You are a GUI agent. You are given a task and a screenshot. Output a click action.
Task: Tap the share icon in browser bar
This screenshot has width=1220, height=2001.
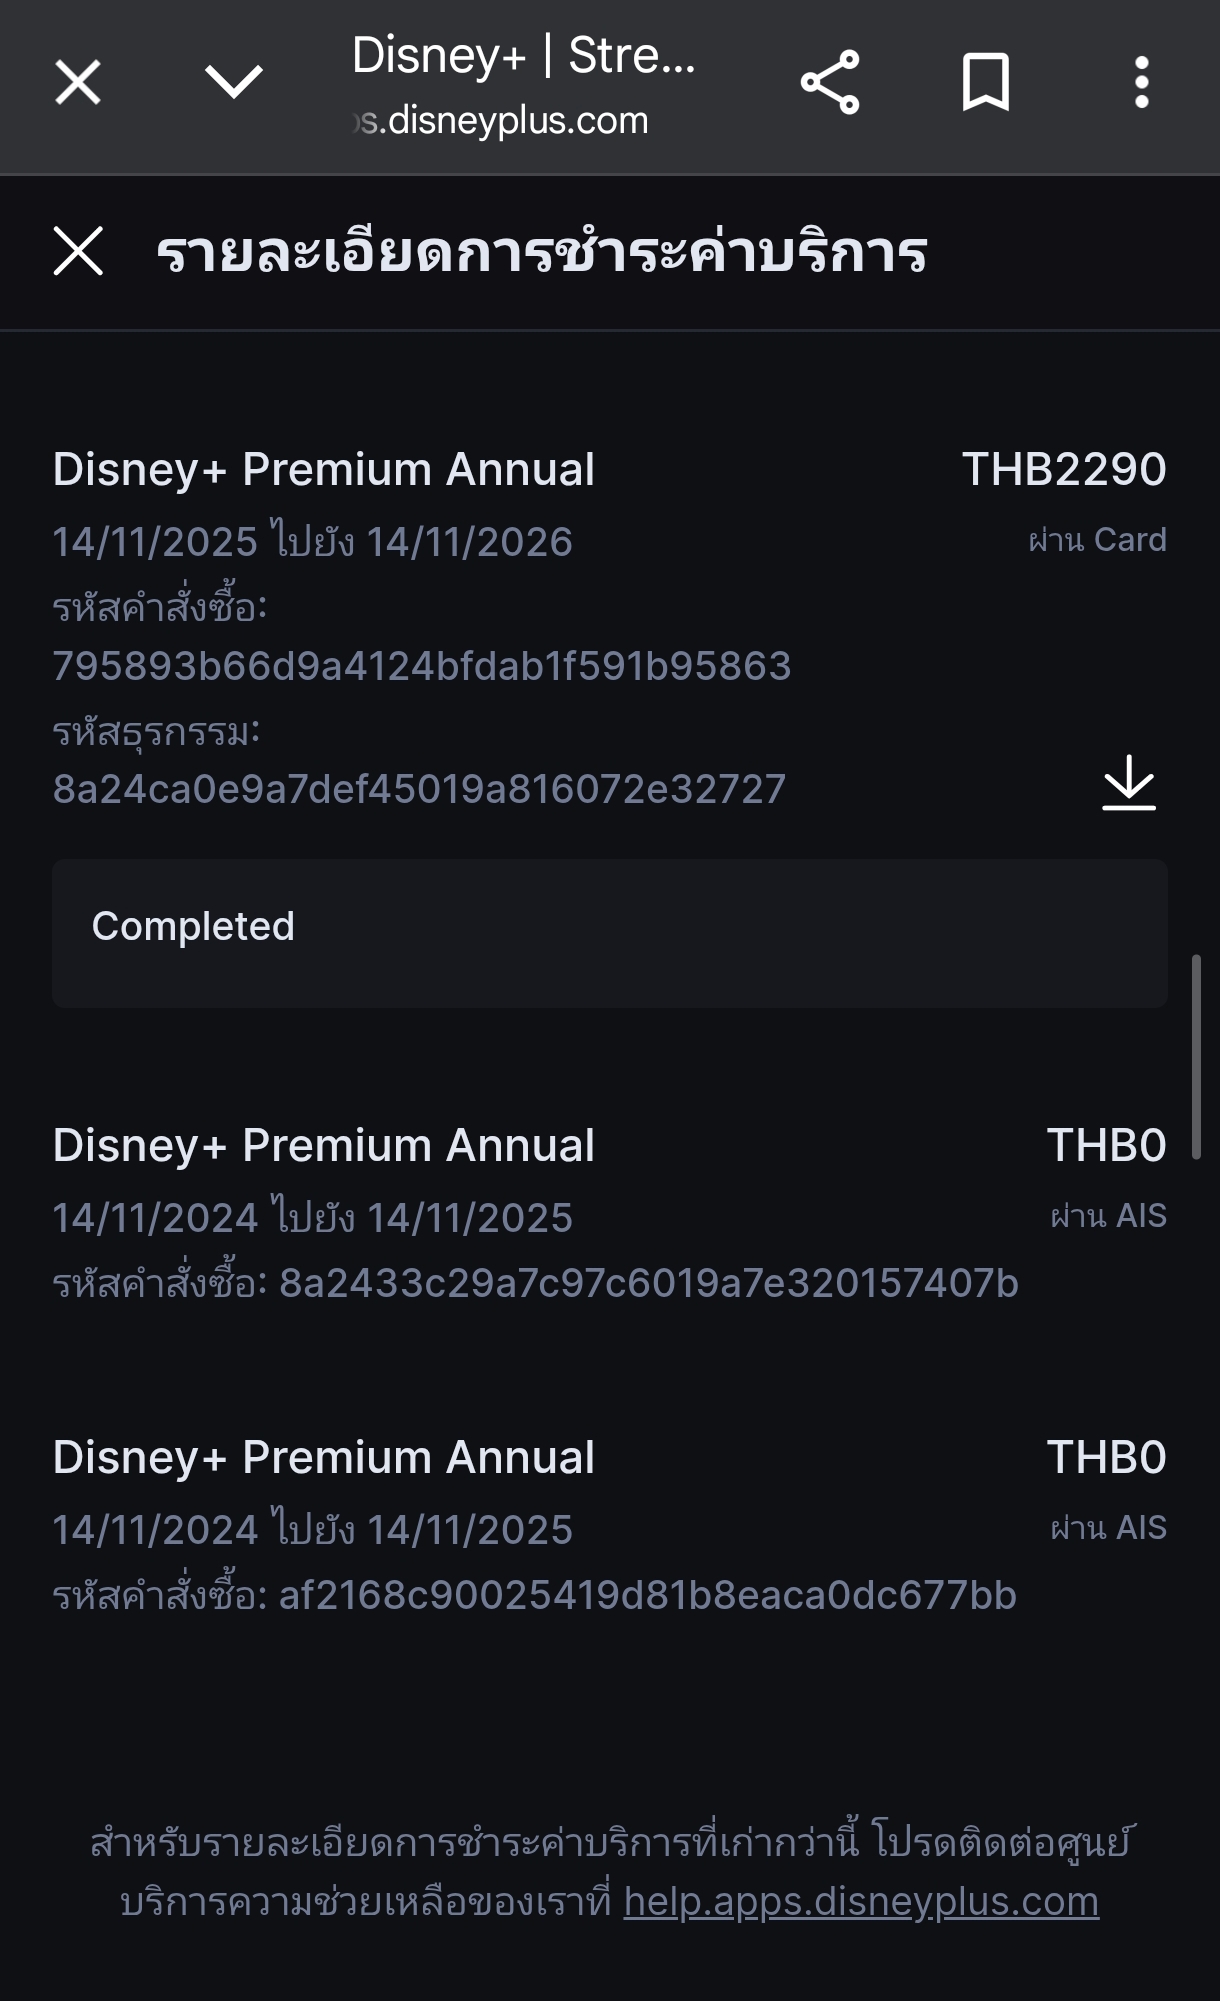point(830,82)
